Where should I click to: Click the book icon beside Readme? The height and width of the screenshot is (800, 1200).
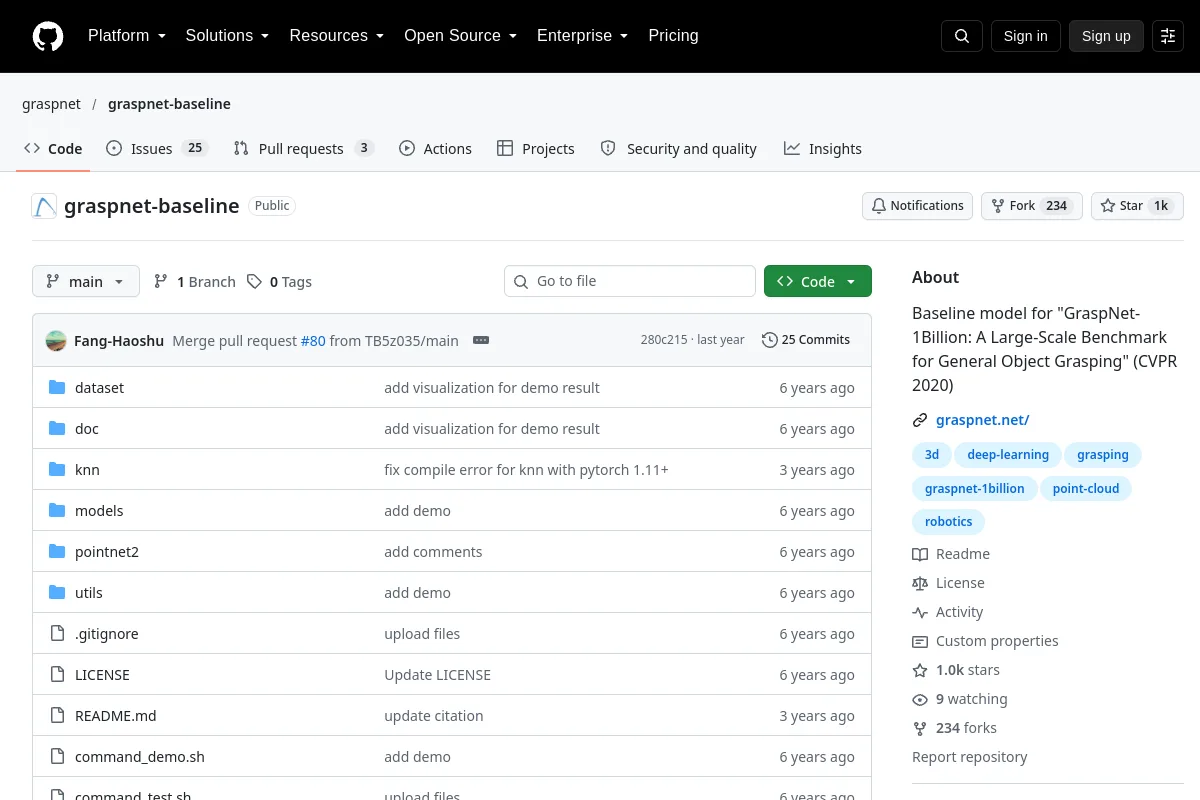(920, 554)
